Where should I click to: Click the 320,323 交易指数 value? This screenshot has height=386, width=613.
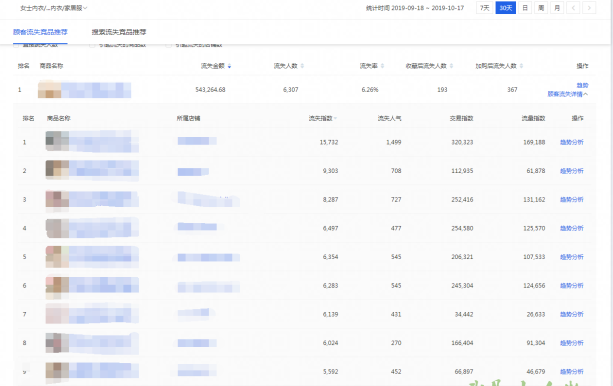coord(462,142)
